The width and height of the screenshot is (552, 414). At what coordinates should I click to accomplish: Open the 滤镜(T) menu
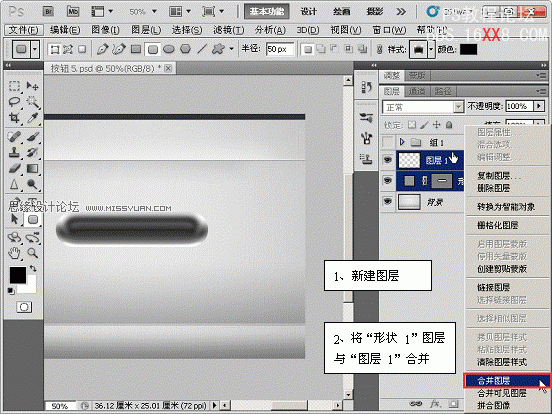pyautogui.click(x=228, y=30)
